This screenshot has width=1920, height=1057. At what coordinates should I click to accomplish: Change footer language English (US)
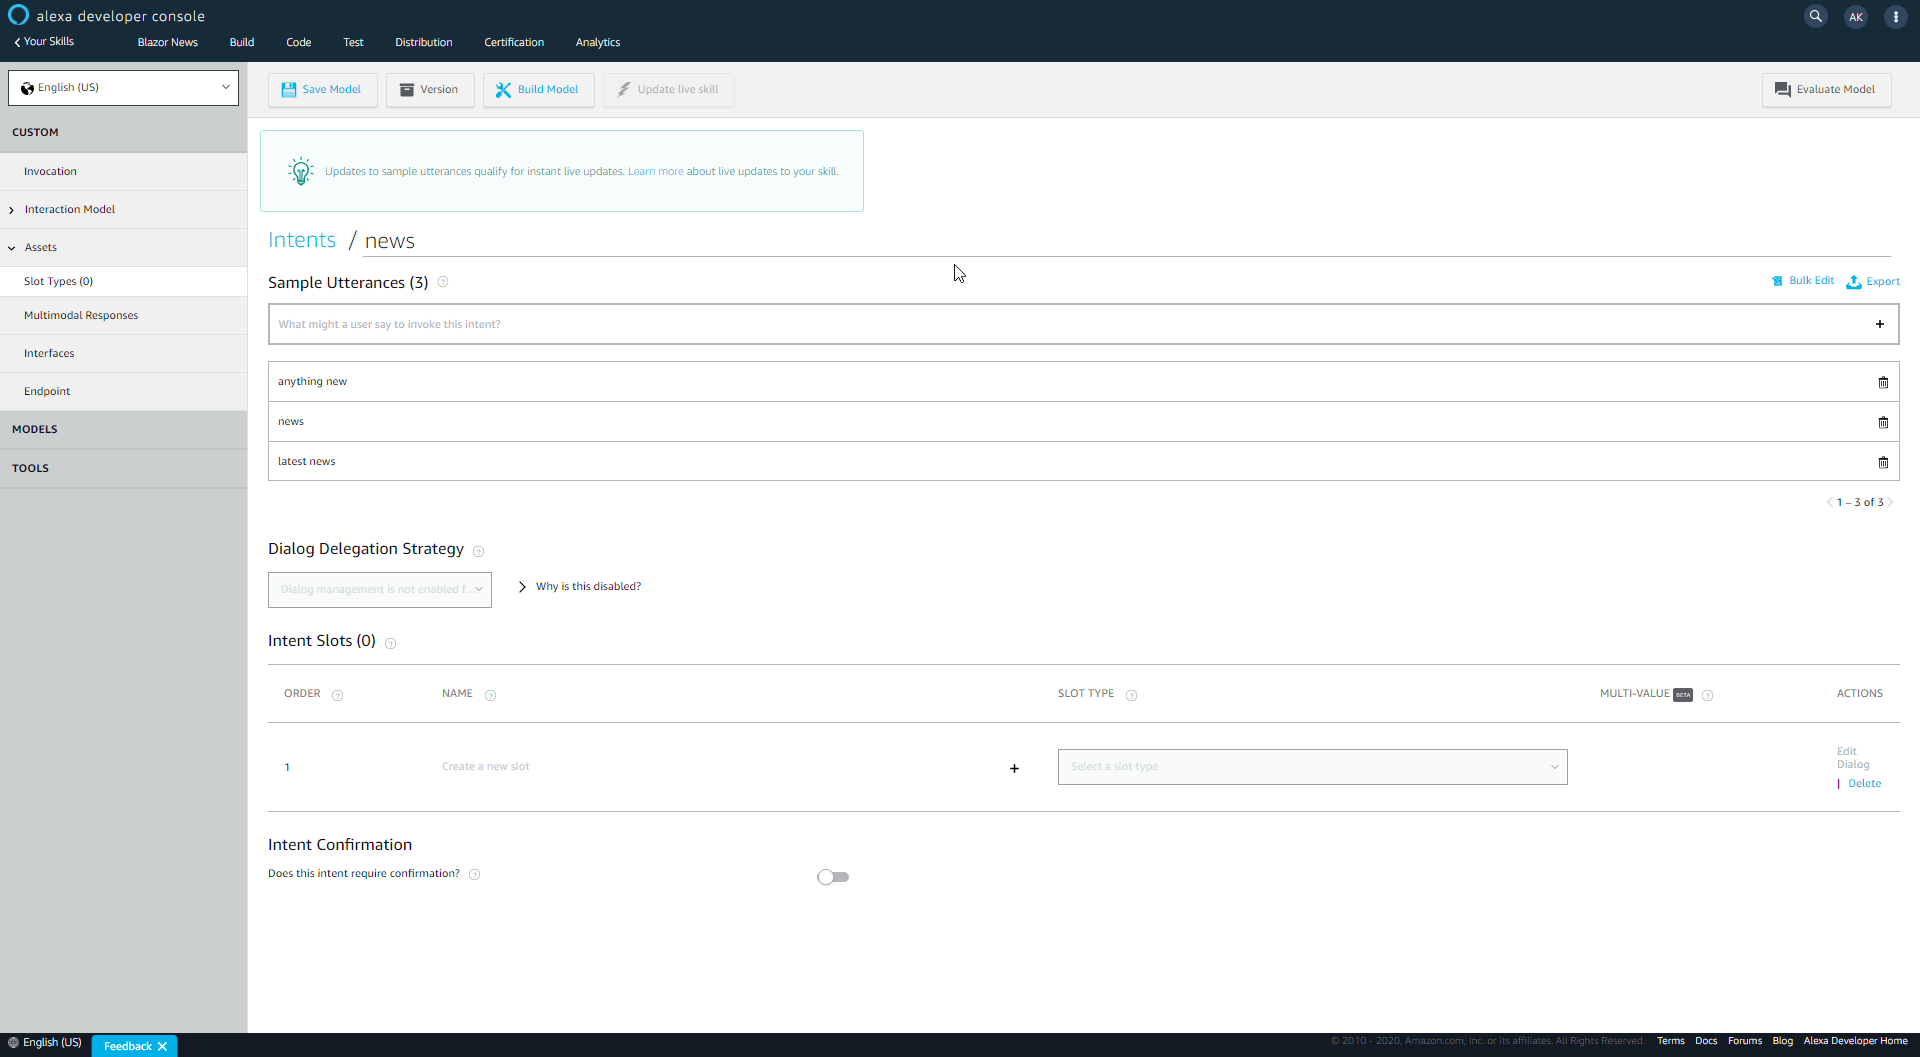[x=45, y=1042]
